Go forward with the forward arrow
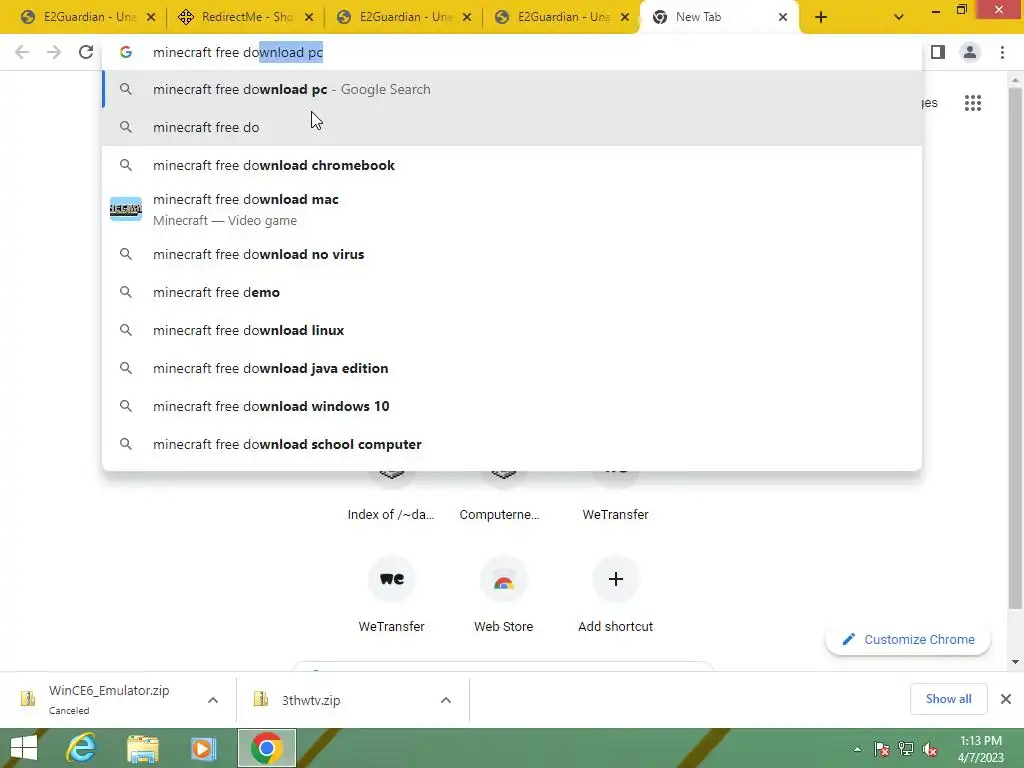The height and width of the screenshot is (768, 1024). (x=54, y=52)
